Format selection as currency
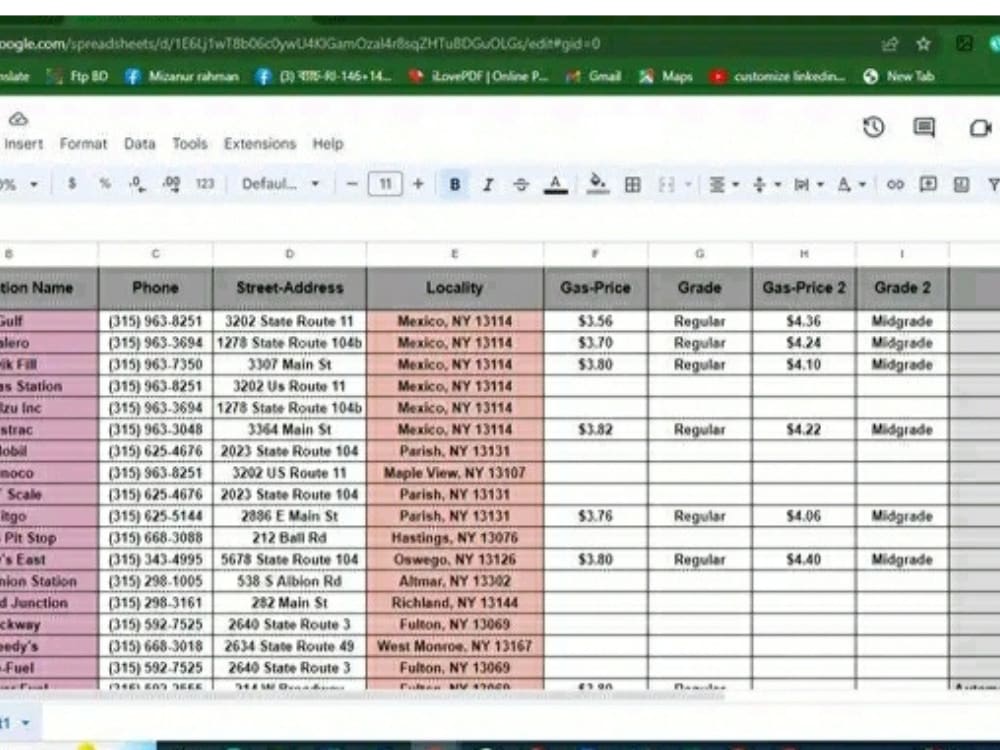 coord(70,184)
